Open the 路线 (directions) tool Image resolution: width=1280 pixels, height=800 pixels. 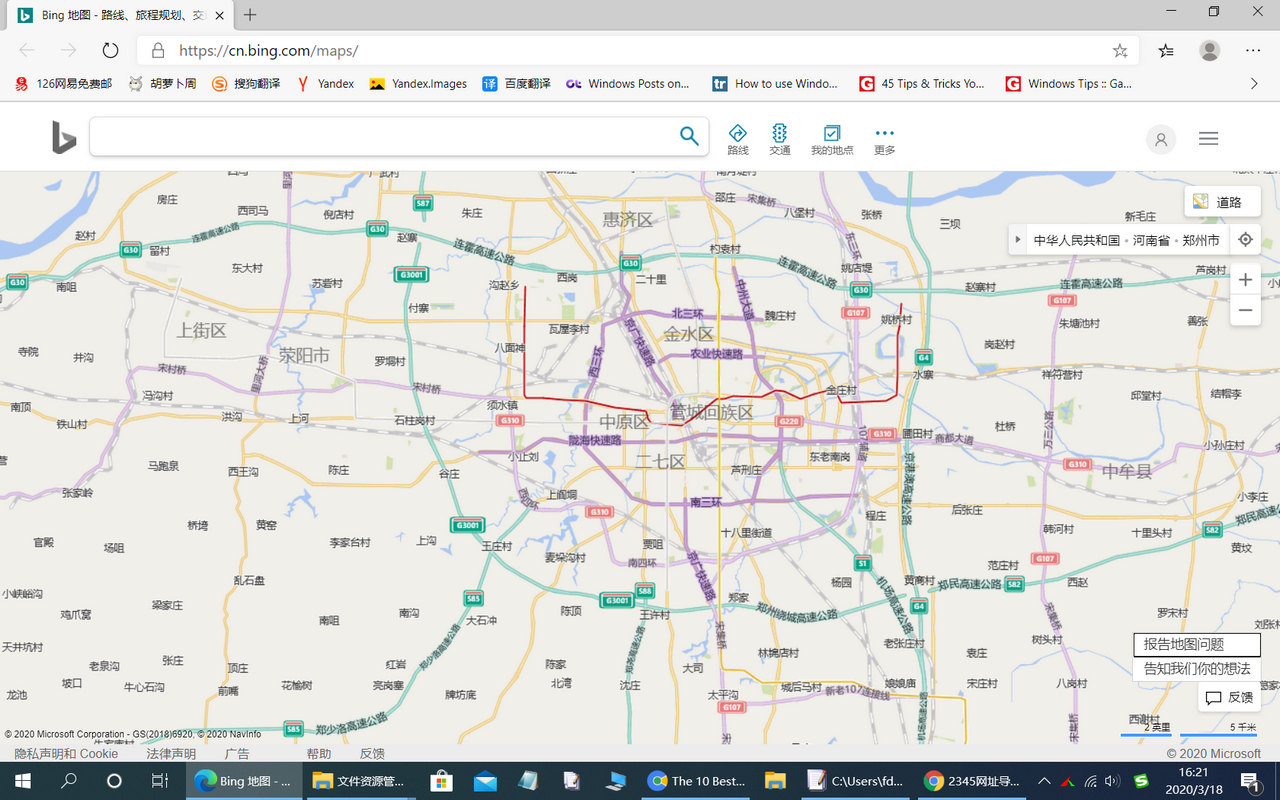pyautogui.click(x=737, y=137)
